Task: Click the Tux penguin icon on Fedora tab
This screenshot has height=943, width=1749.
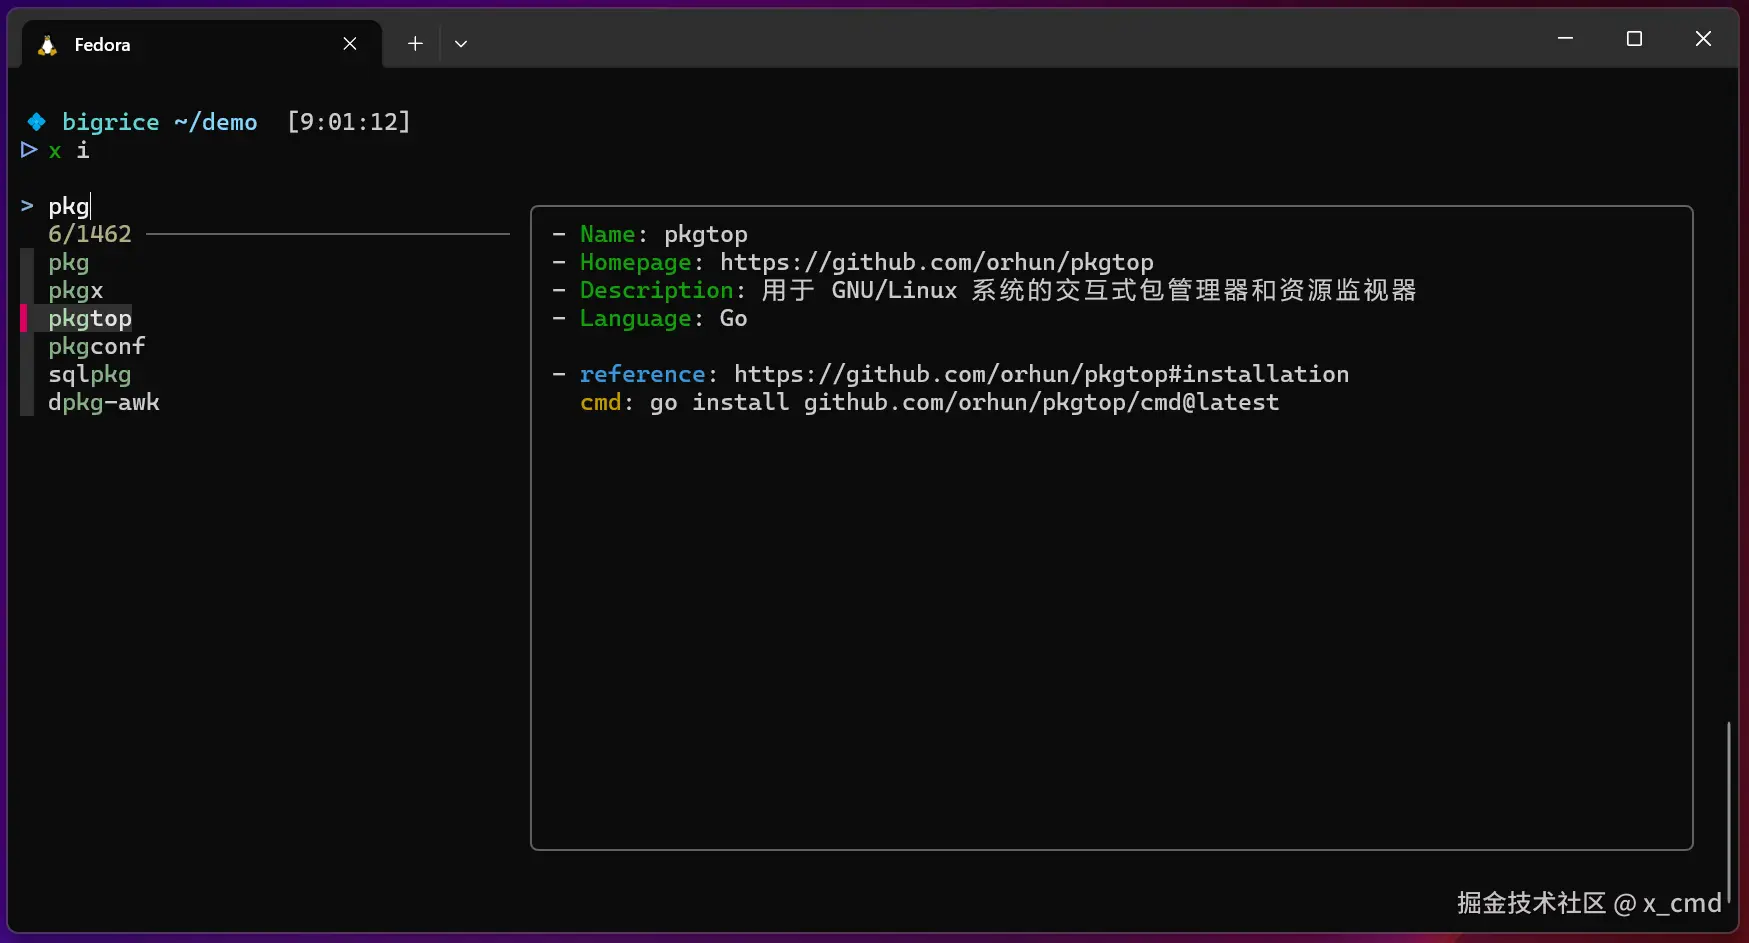Action: (47, 45)
